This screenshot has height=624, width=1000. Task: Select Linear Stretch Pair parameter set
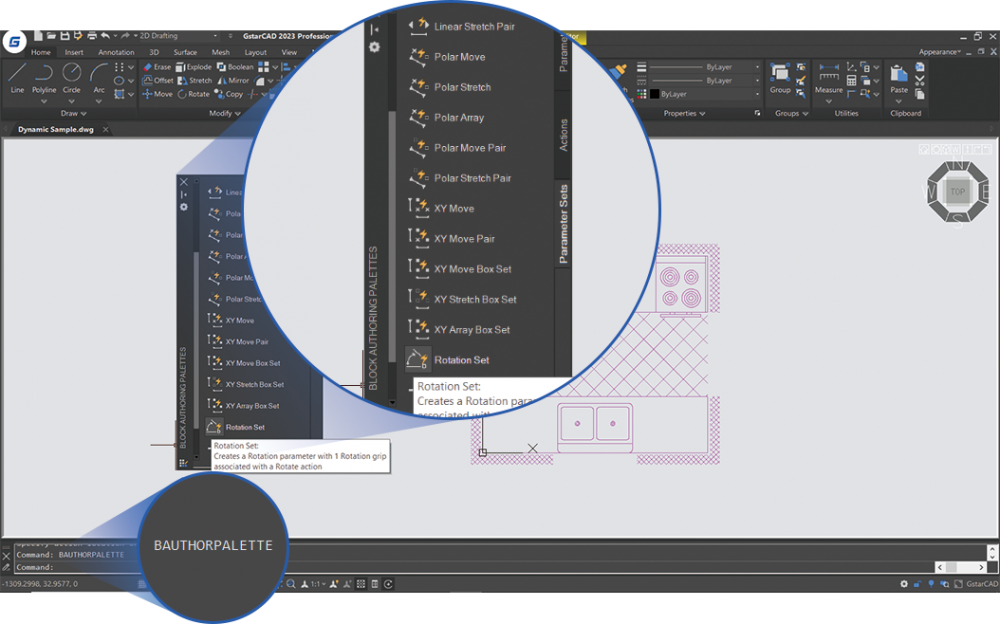[461, 26]
